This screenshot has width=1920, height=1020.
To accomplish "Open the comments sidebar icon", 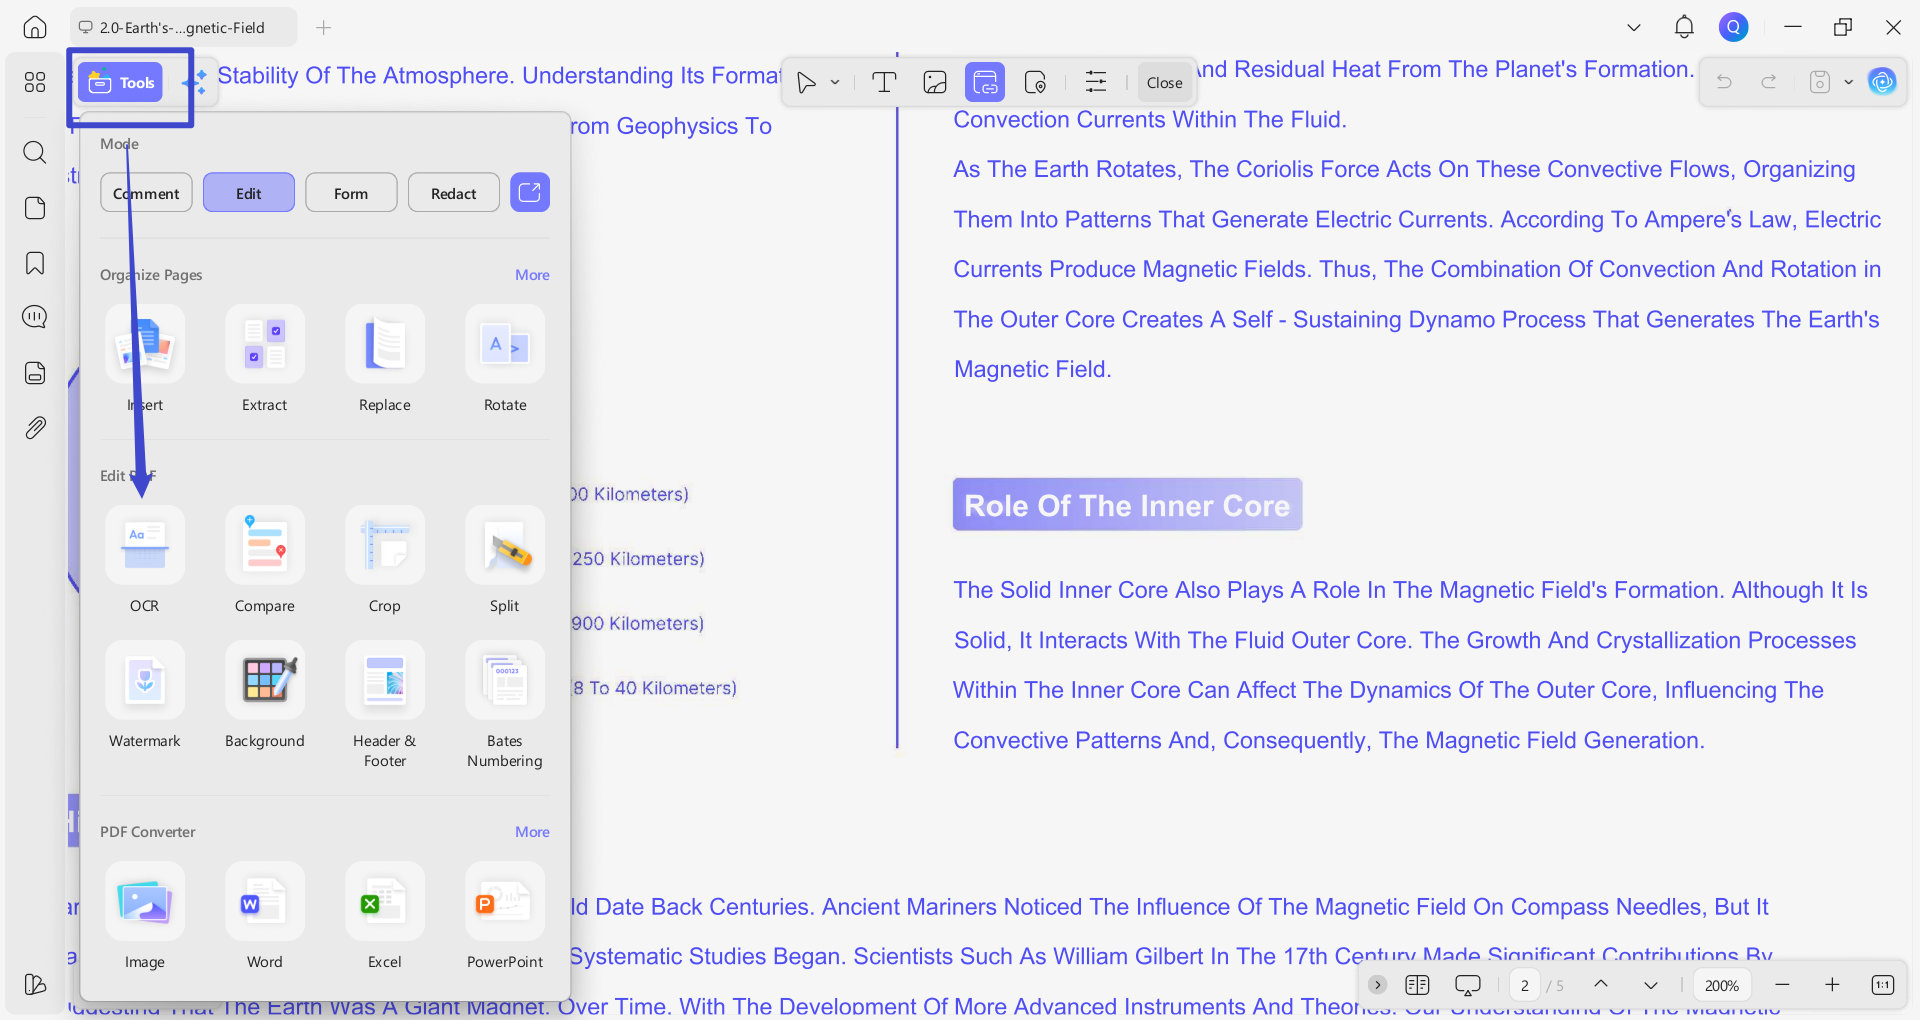I will pyautogui.click(x=35, y=317).
